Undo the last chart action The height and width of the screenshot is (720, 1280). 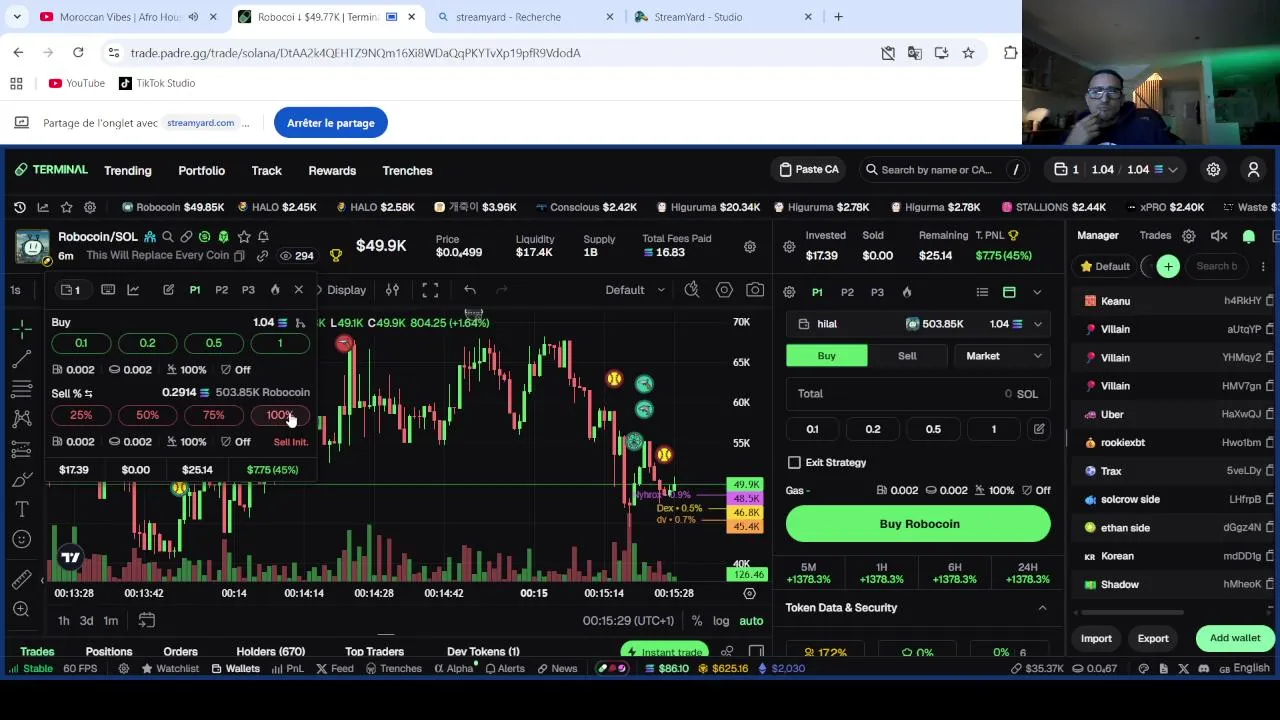pyautogui.click(x=470, y=290)
